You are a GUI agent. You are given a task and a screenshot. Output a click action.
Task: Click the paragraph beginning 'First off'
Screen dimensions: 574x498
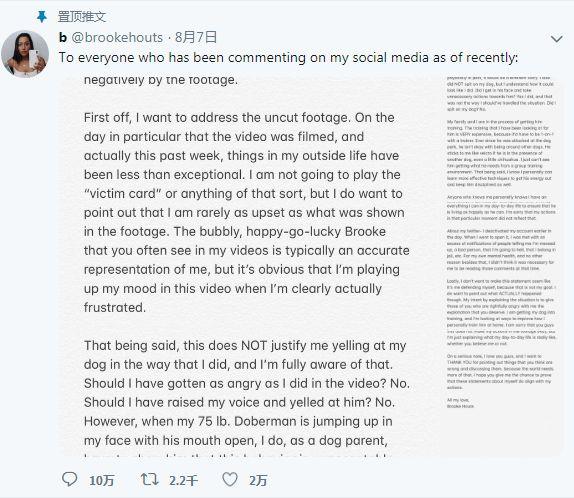tap(247, 212)
